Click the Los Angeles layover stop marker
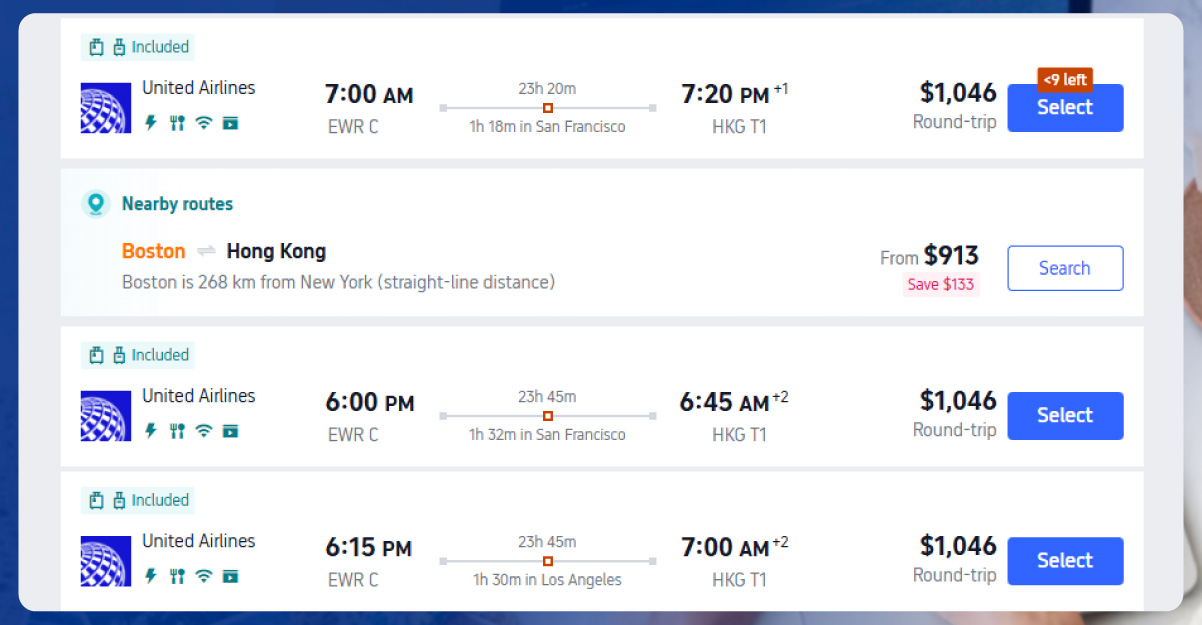 point(548,561)
